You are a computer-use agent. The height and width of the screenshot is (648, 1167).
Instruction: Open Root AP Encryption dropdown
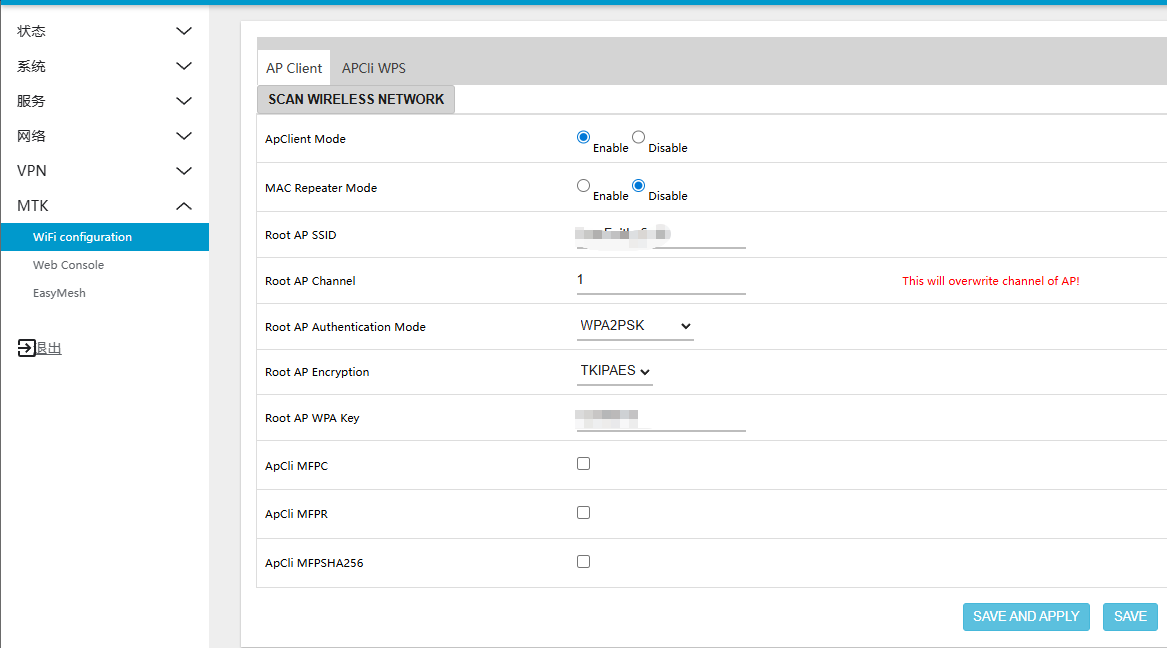click(615, 371)
